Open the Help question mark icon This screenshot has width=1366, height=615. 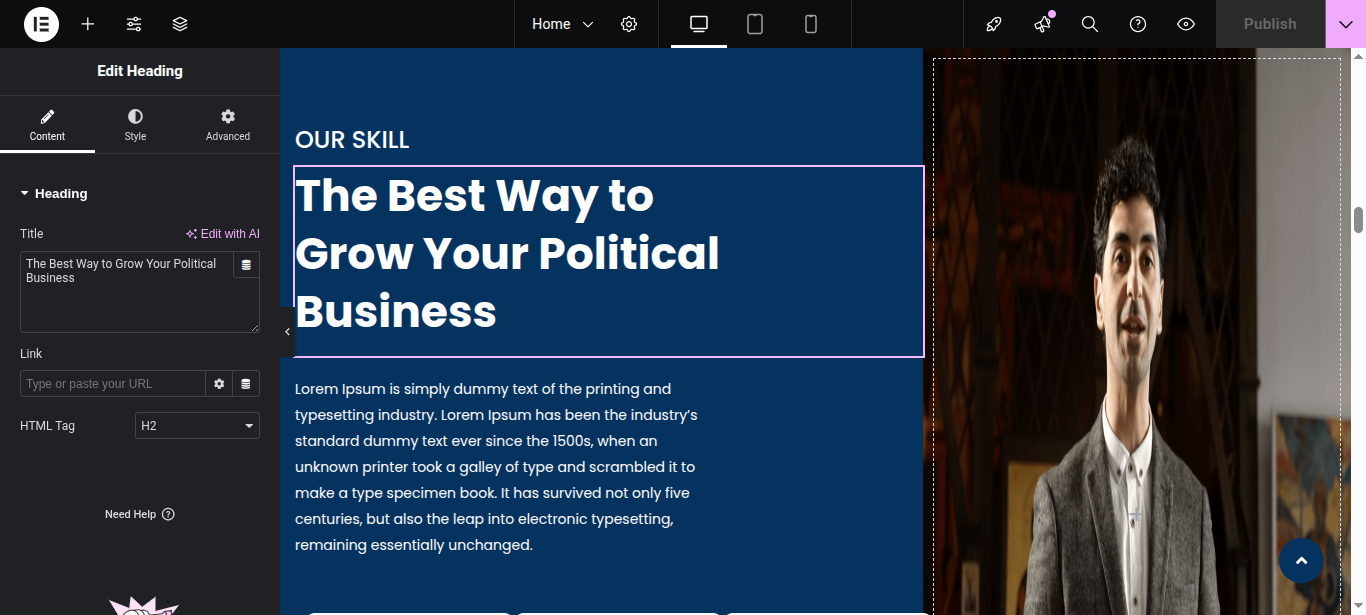coord(1138,24)
